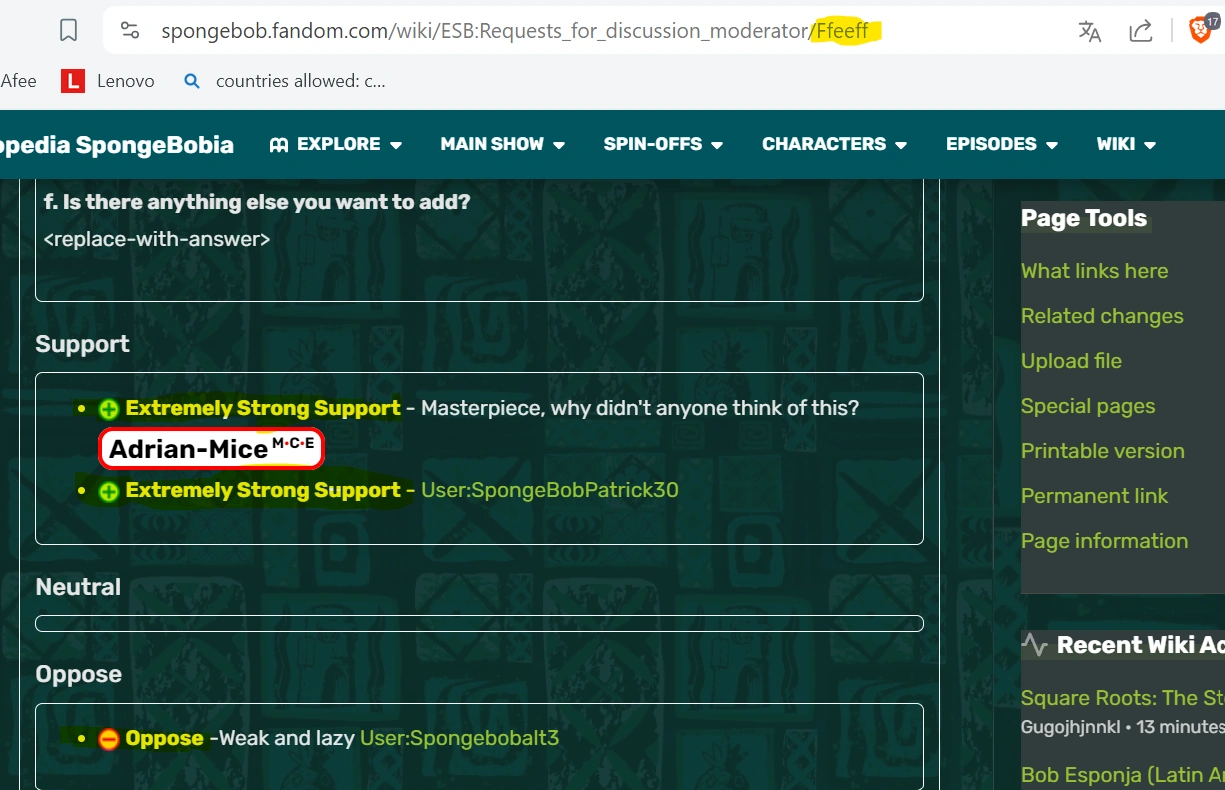Click the red Oppose vote icon

click(106, 738)
